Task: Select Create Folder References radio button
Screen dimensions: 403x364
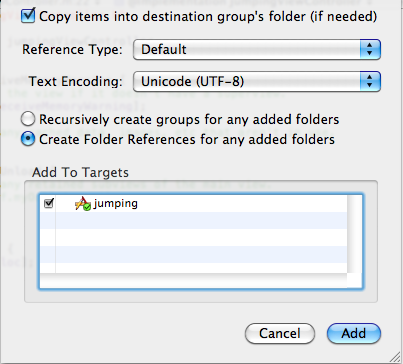Action: point(28,139)
